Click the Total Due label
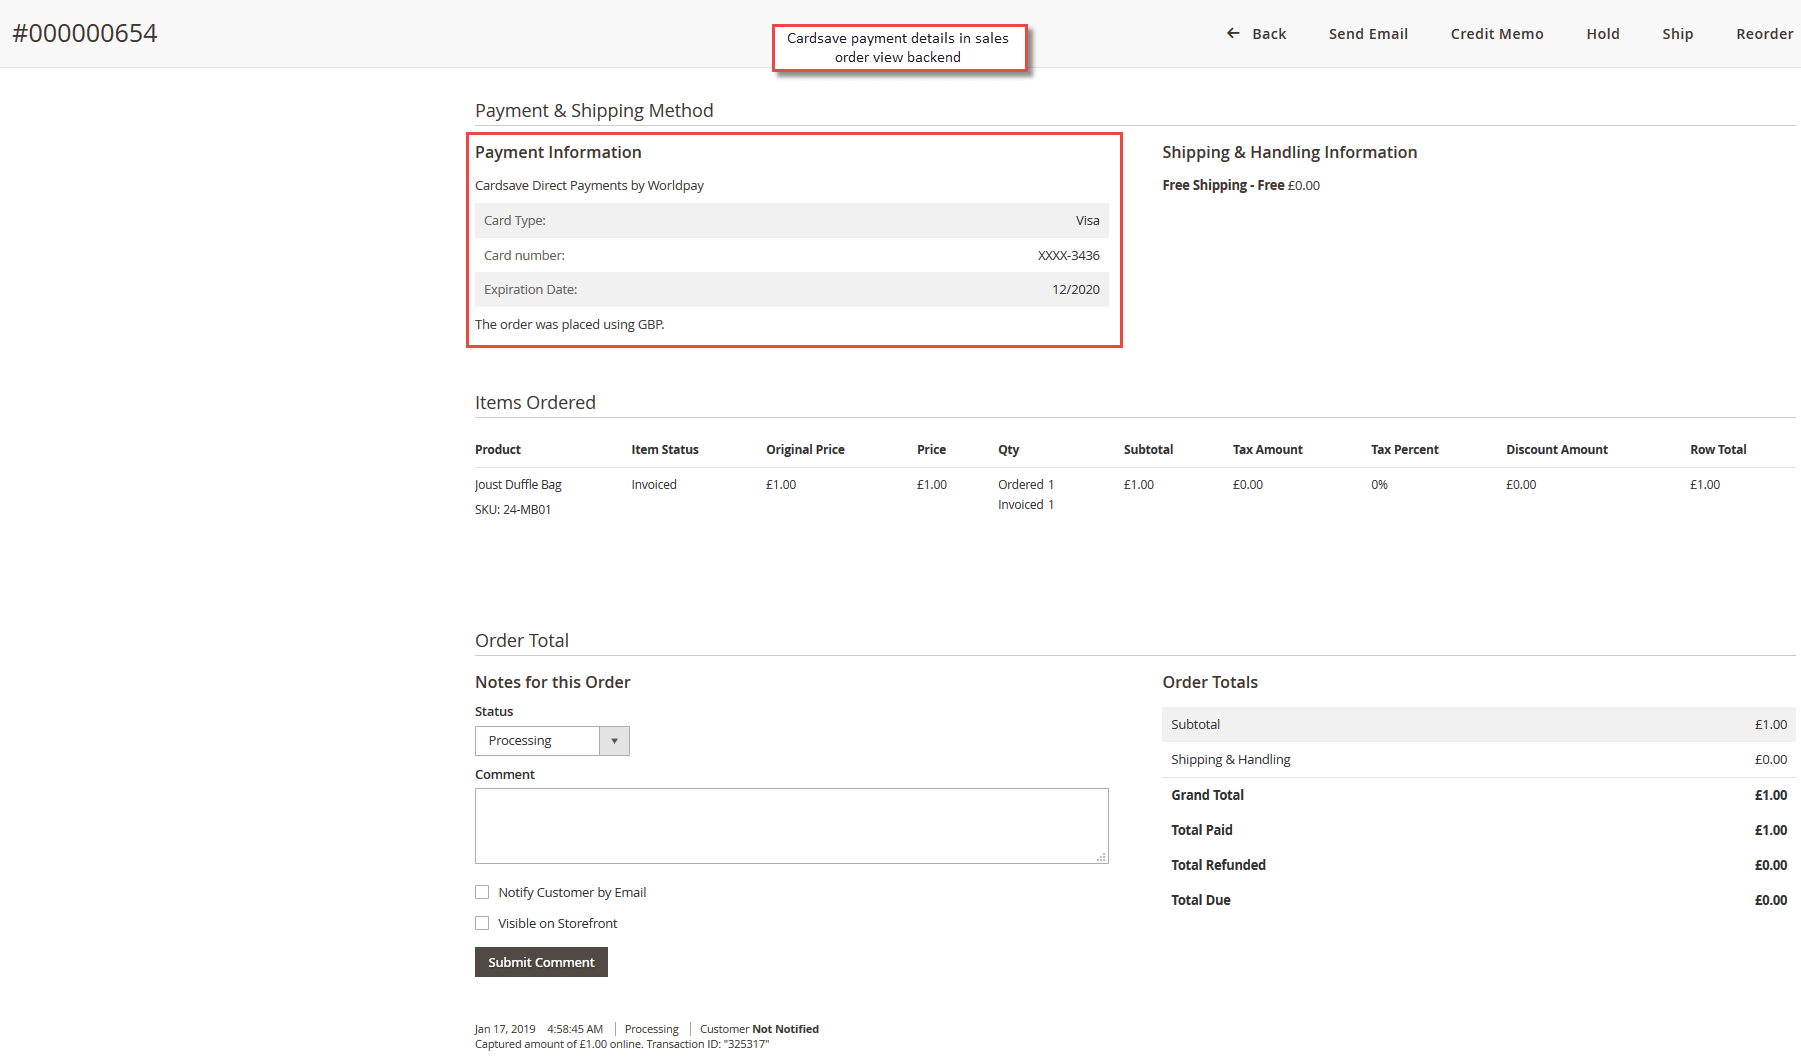The height and width of the screenshot is (1060, 1801). pos(1200,900)
